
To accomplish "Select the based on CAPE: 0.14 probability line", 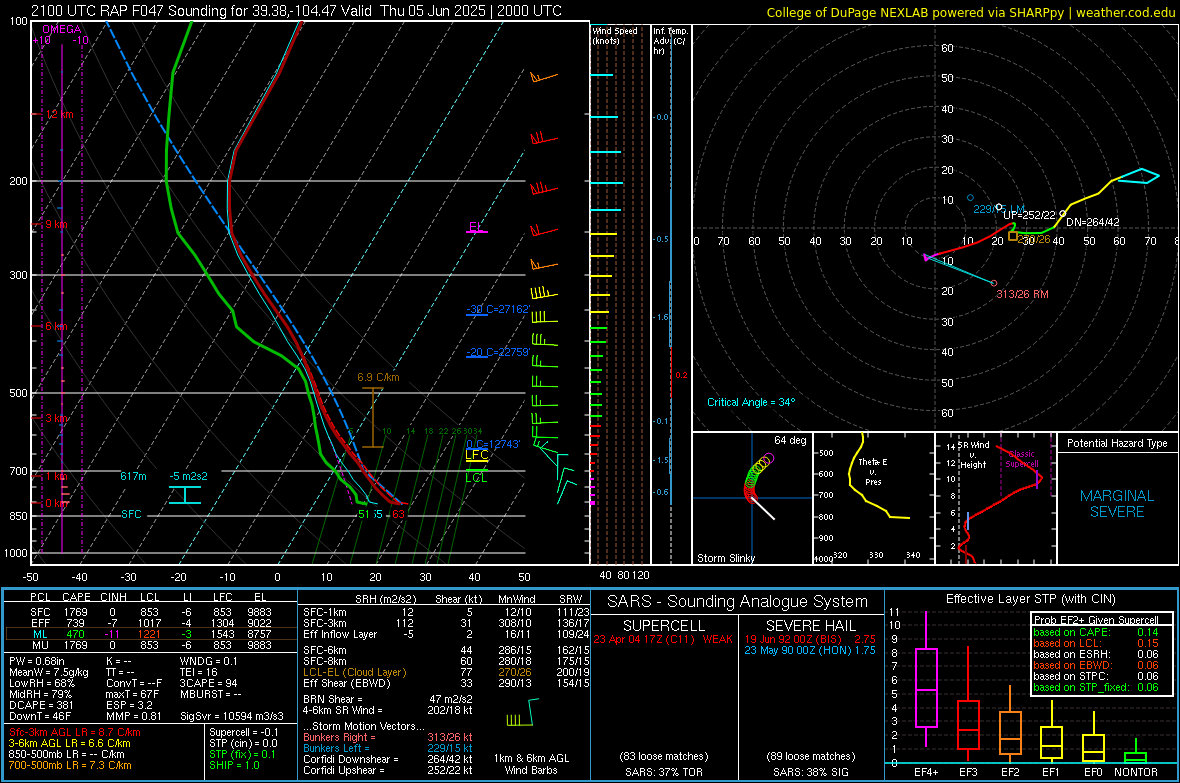I will tap(1096, 632).
